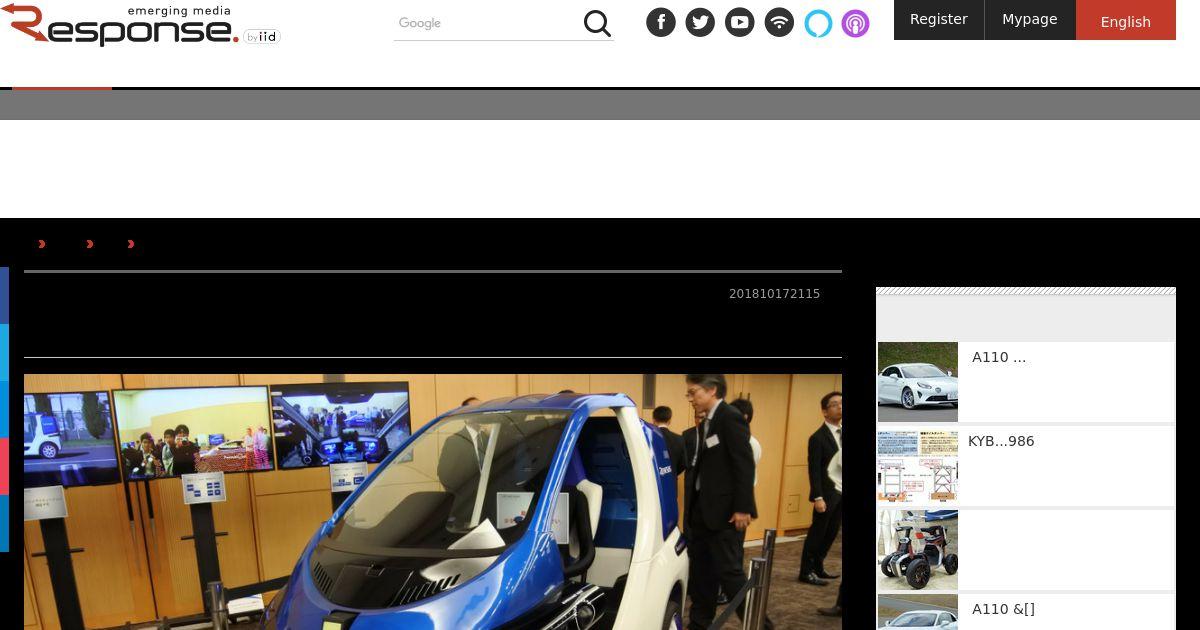Open the Facebook page icon
Viewport: 1200px width, 630px height.
point(661,22)
